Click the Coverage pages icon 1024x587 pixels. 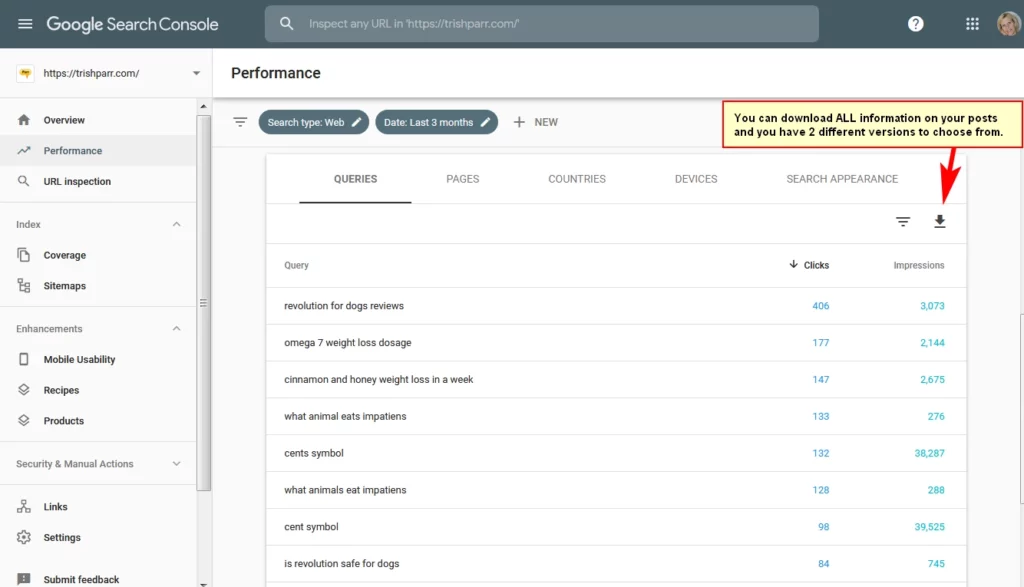[x=24, y=255]
